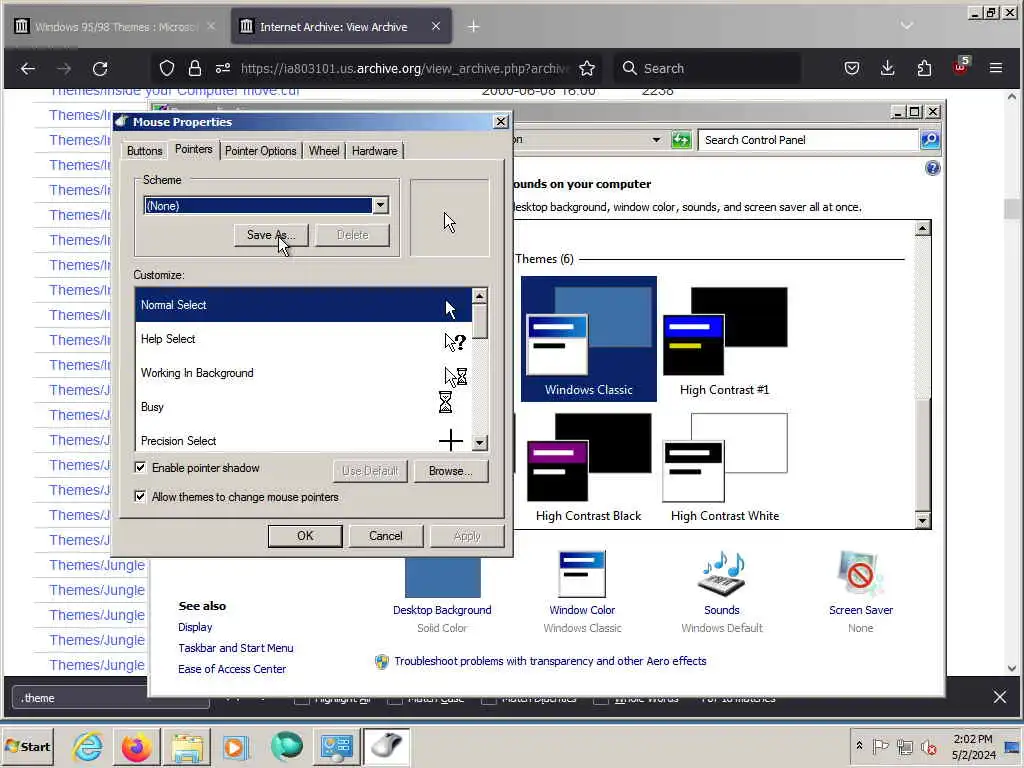Click the Firefox Search box
Screen dimensions: 1024x768
(x=707, y=69)
